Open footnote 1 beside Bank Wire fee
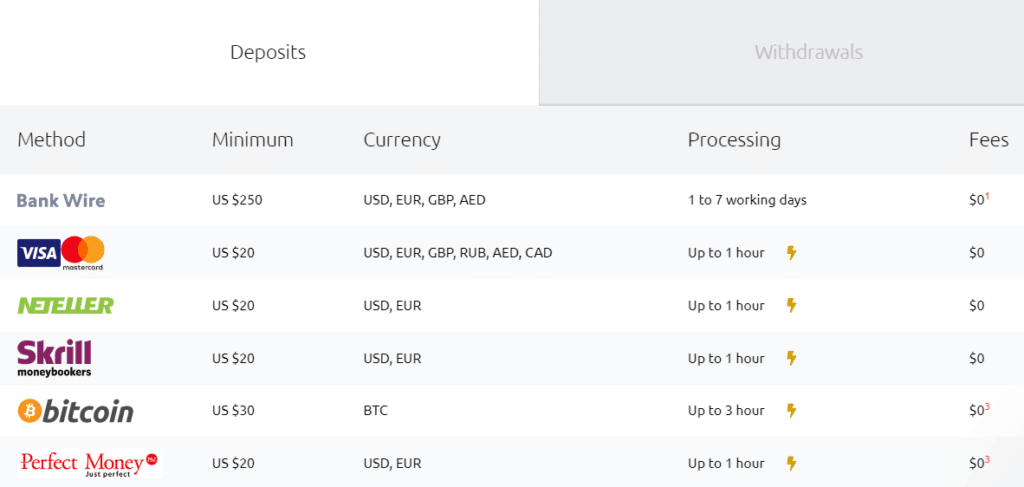This screenshot has width=1024, height=487. 988,196
